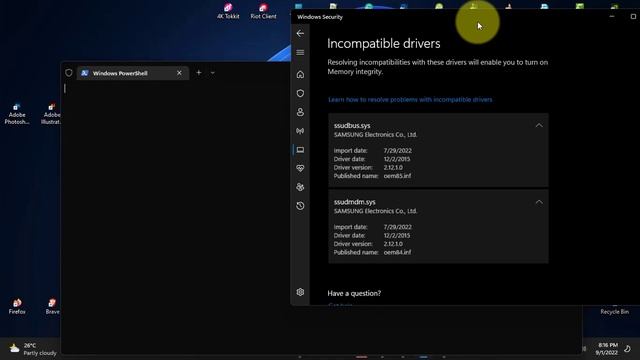The height and width of the screenshot is (360, 640).
Task: Open the Brave desktop shortcut
Action: coord(52,306)
